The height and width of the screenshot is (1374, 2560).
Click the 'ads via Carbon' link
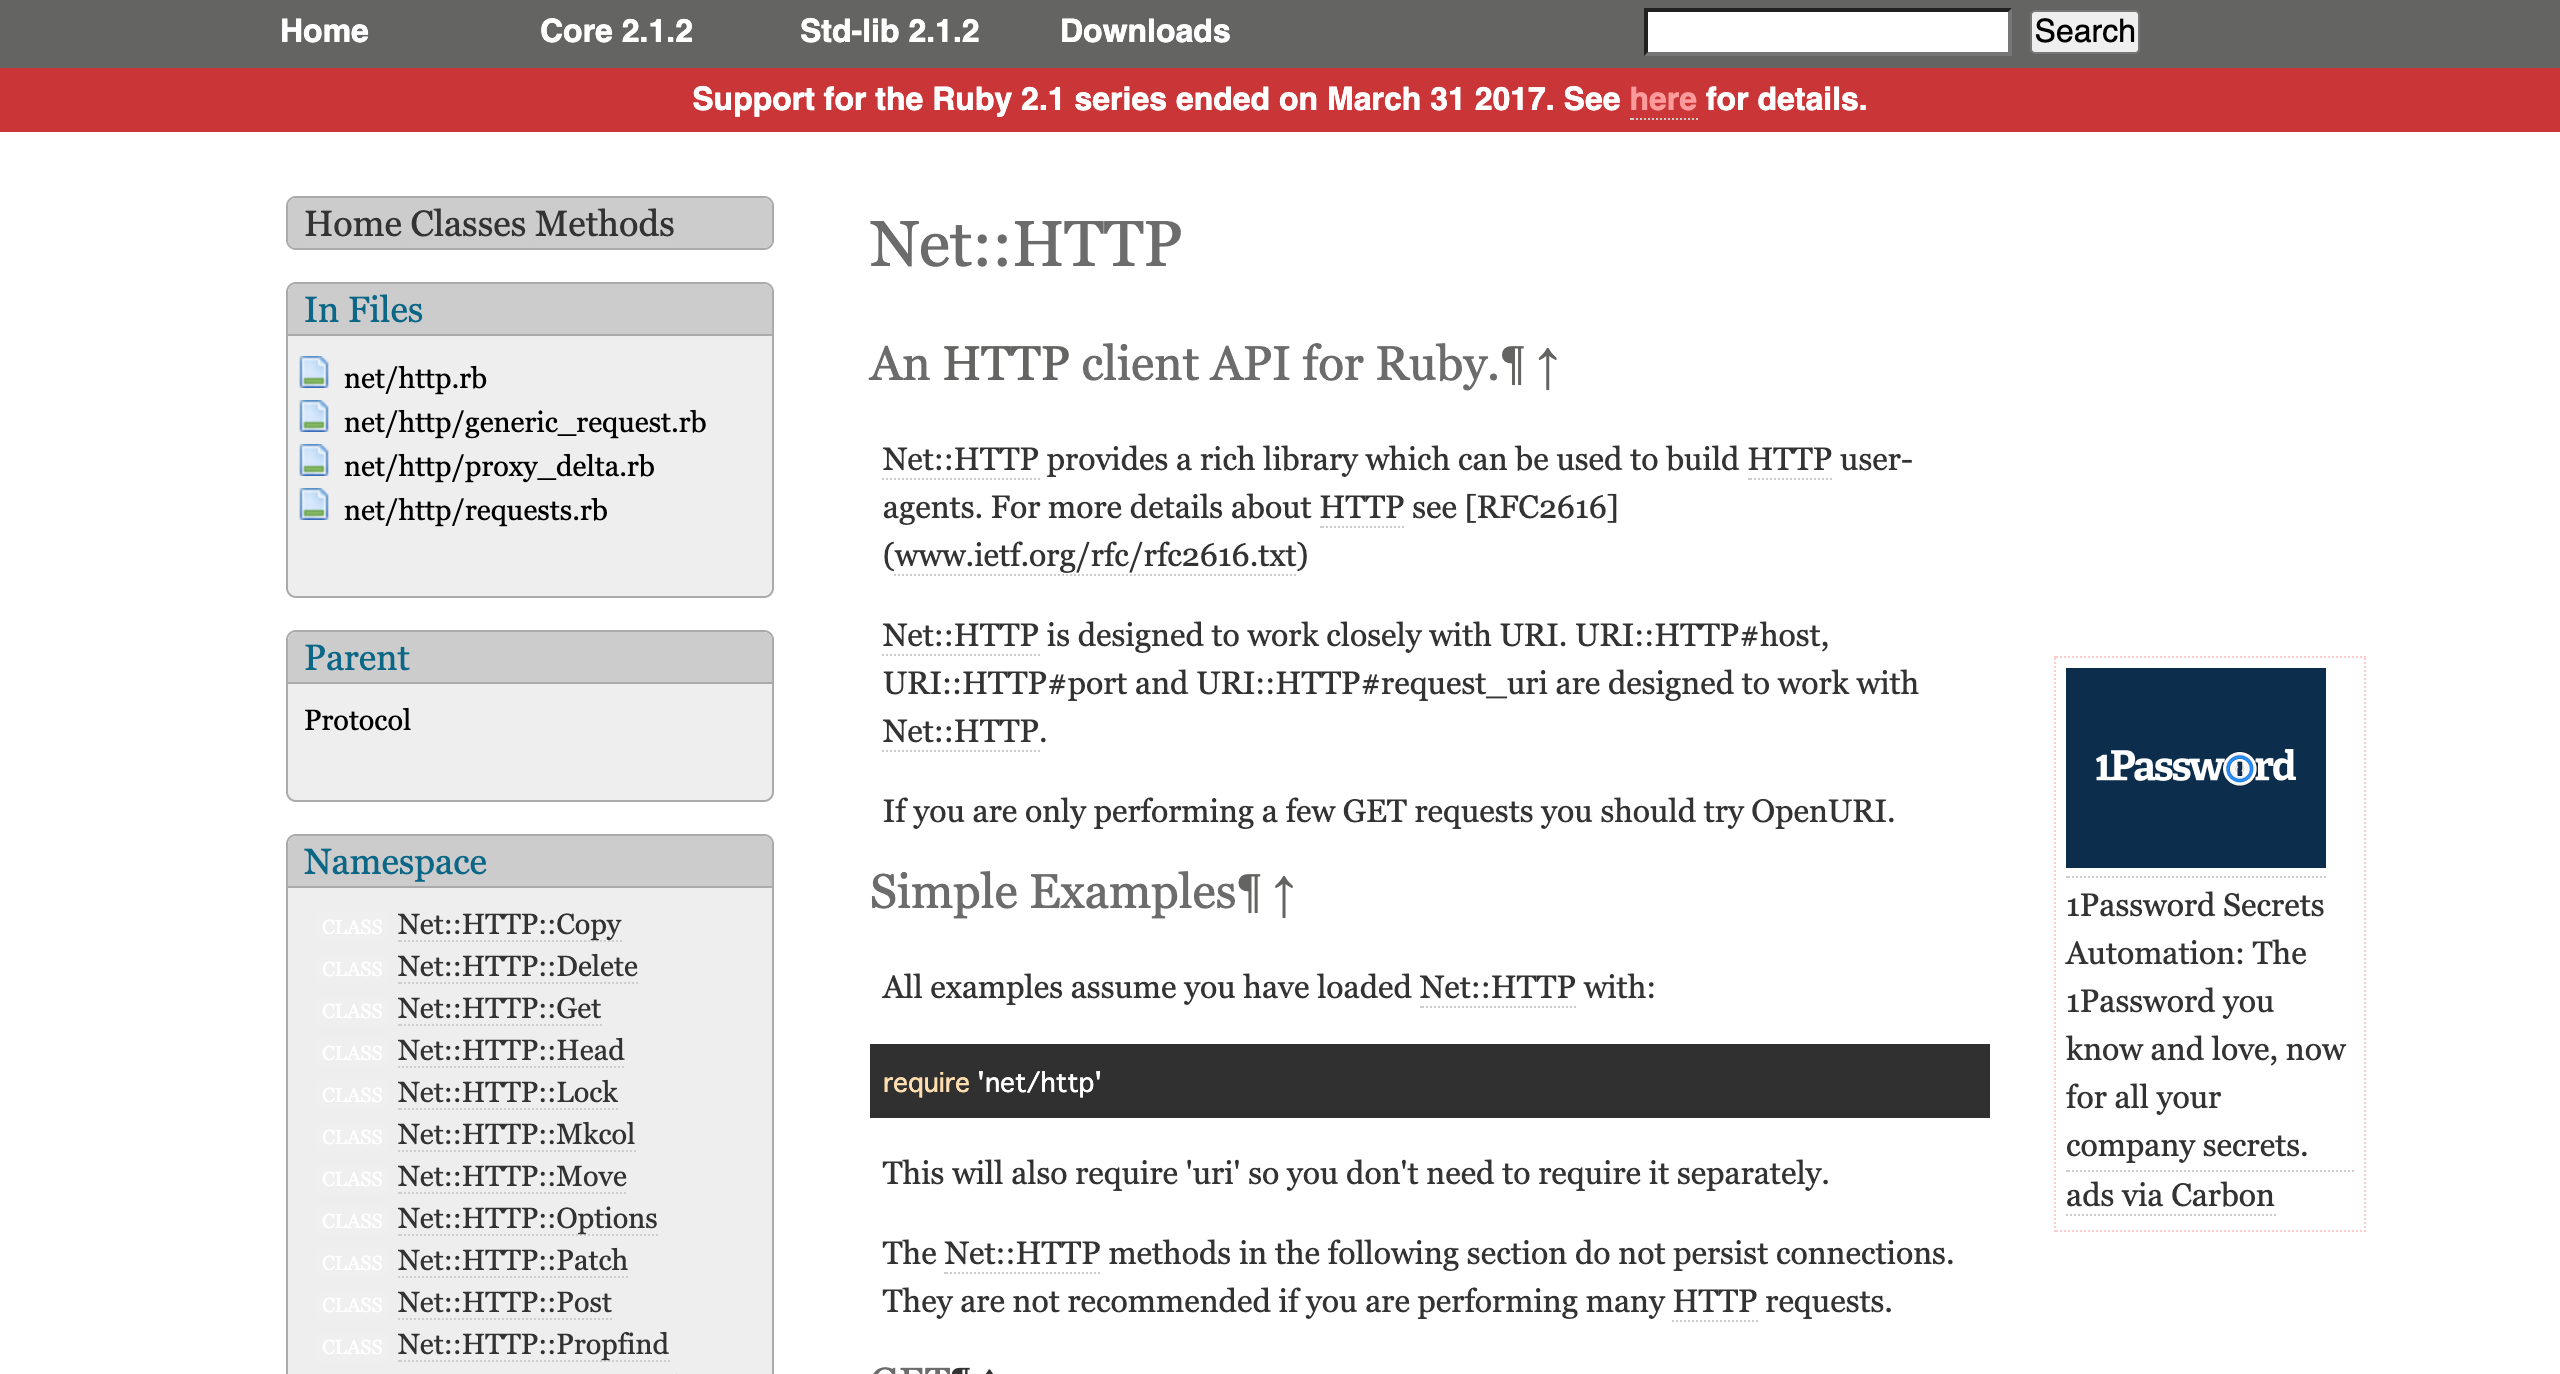tap(2169, 1195)
